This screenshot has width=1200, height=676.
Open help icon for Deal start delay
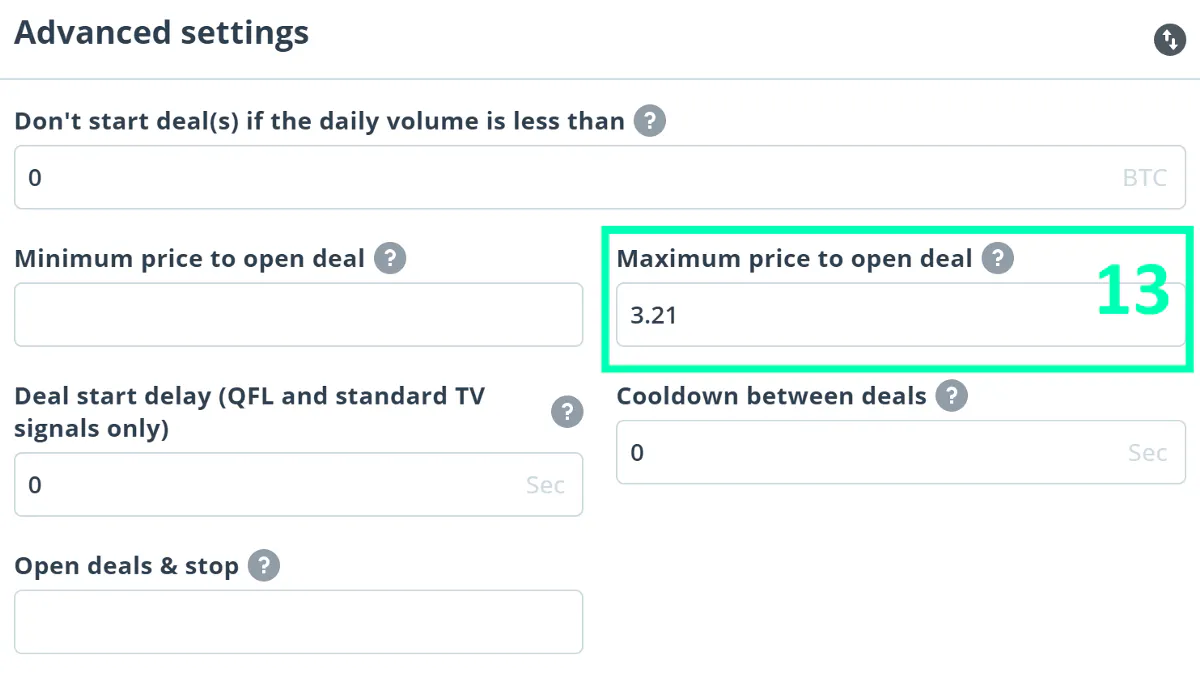(x=567, y=412)
